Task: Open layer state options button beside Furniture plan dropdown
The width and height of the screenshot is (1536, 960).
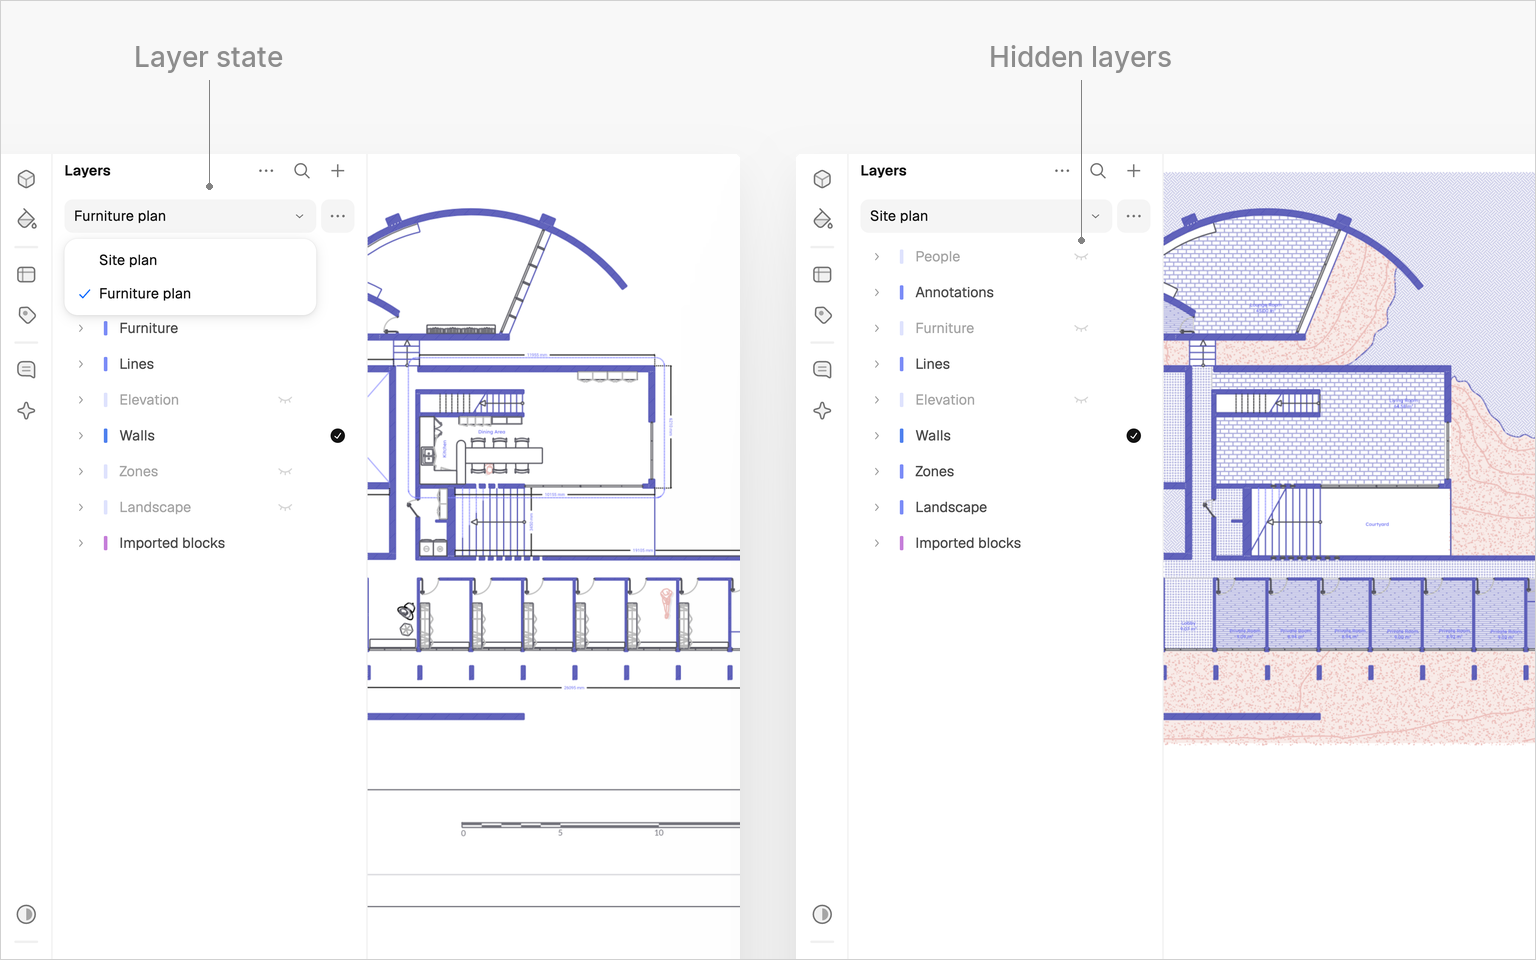Action: click(338, 216)
